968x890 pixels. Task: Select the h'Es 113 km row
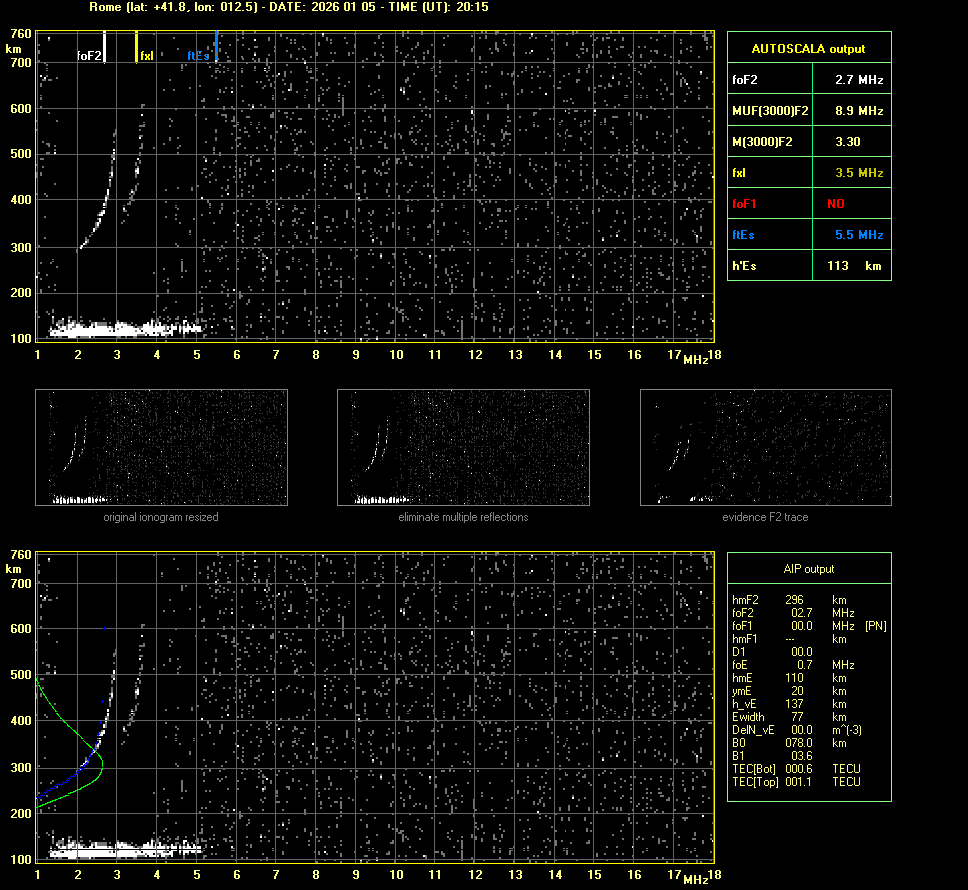(808, 266)
